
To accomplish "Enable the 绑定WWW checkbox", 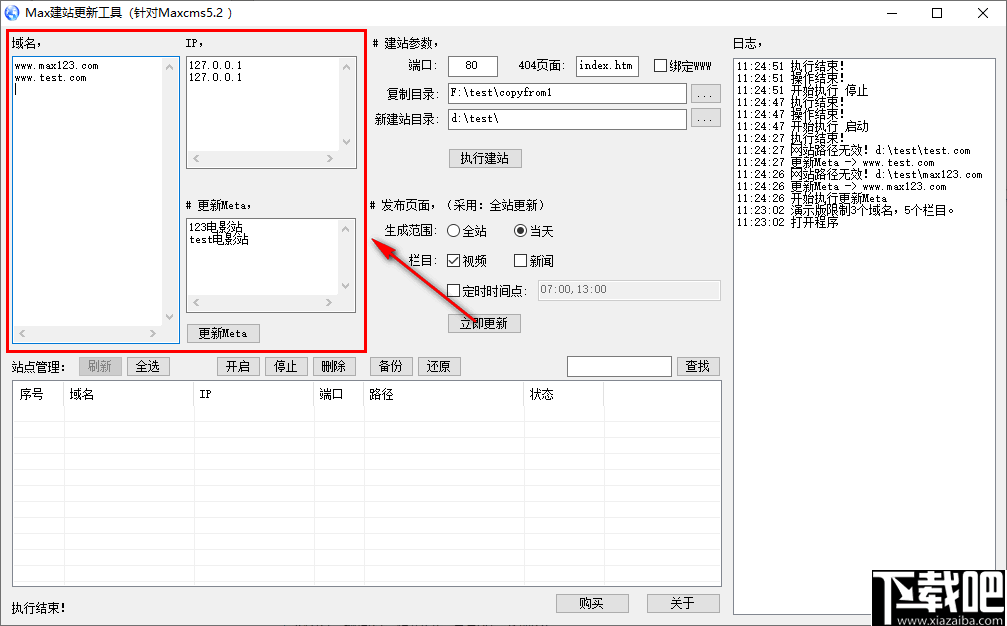I will [659, 65].
